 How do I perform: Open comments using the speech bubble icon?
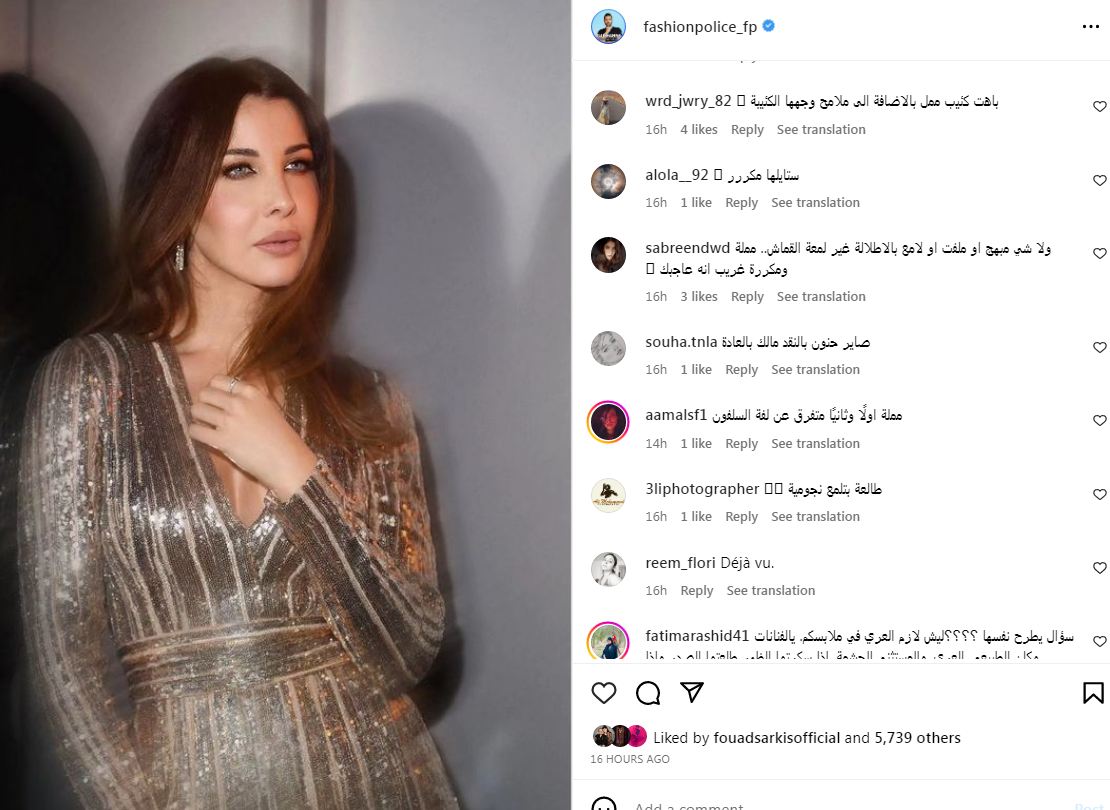click(x=648, y=692)
